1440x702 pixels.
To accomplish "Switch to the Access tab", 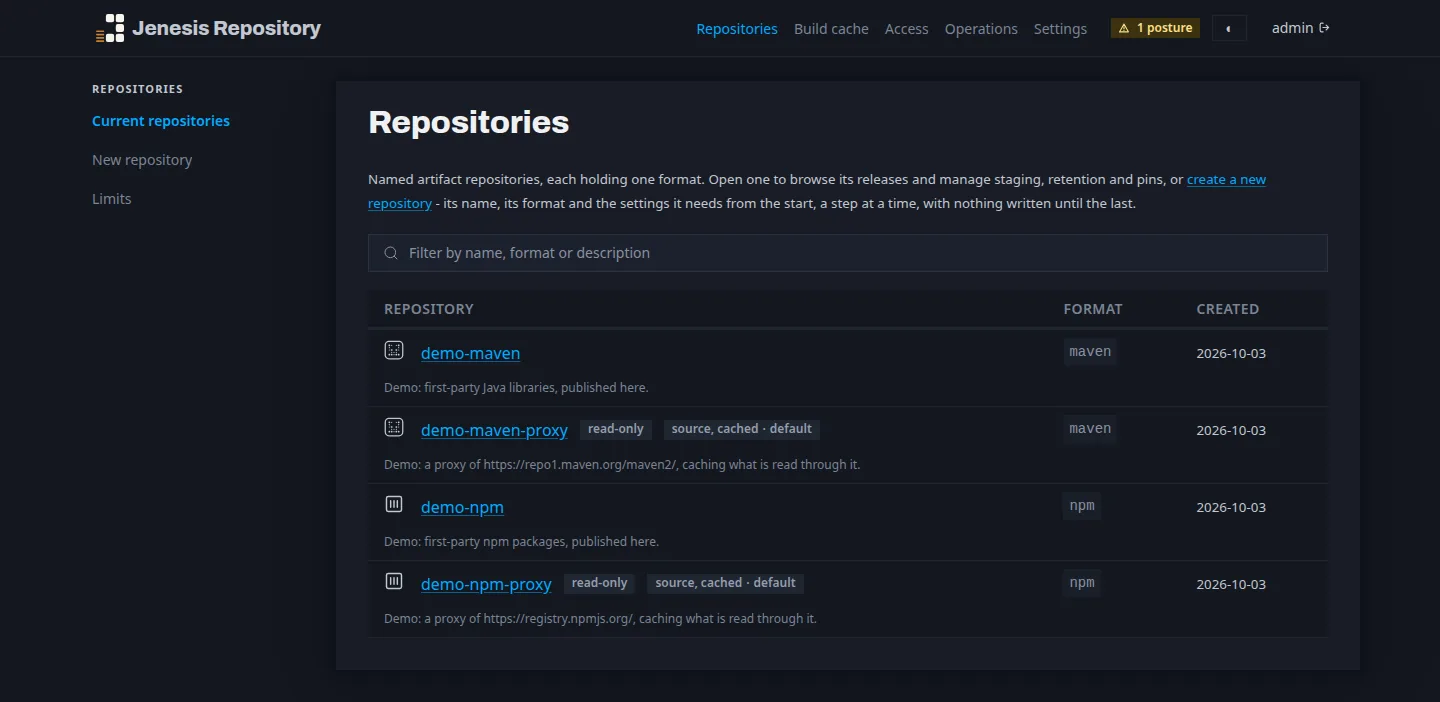I will (907, 29).
